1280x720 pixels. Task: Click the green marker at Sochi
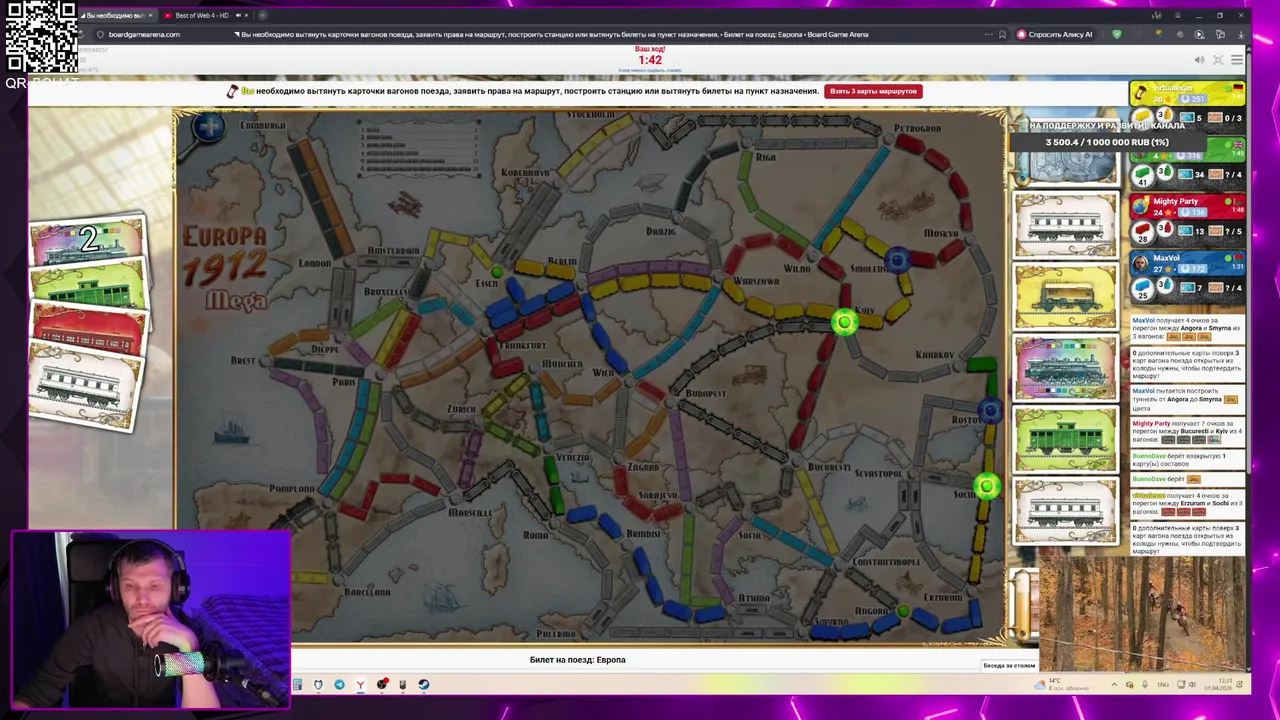pyautogui.click(x=986, y=487)
